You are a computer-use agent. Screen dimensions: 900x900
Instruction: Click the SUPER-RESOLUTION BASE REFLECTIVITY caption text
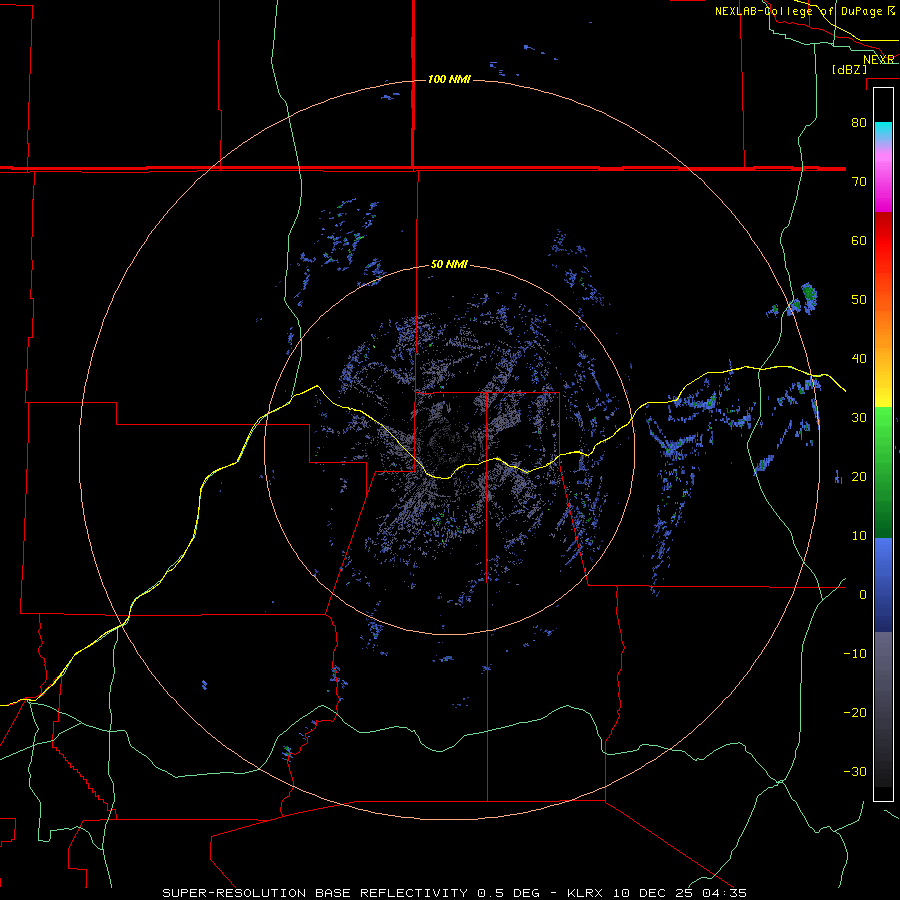[316, 893]
